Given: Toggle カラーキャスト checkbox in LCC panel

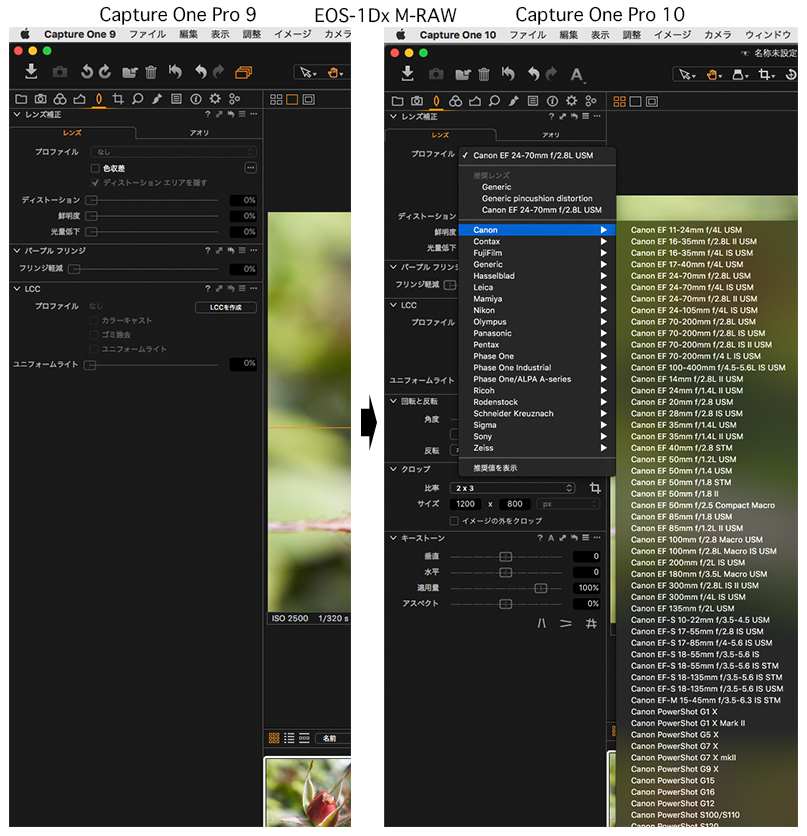Looking at the screenshot, I should tap(94, 320).
